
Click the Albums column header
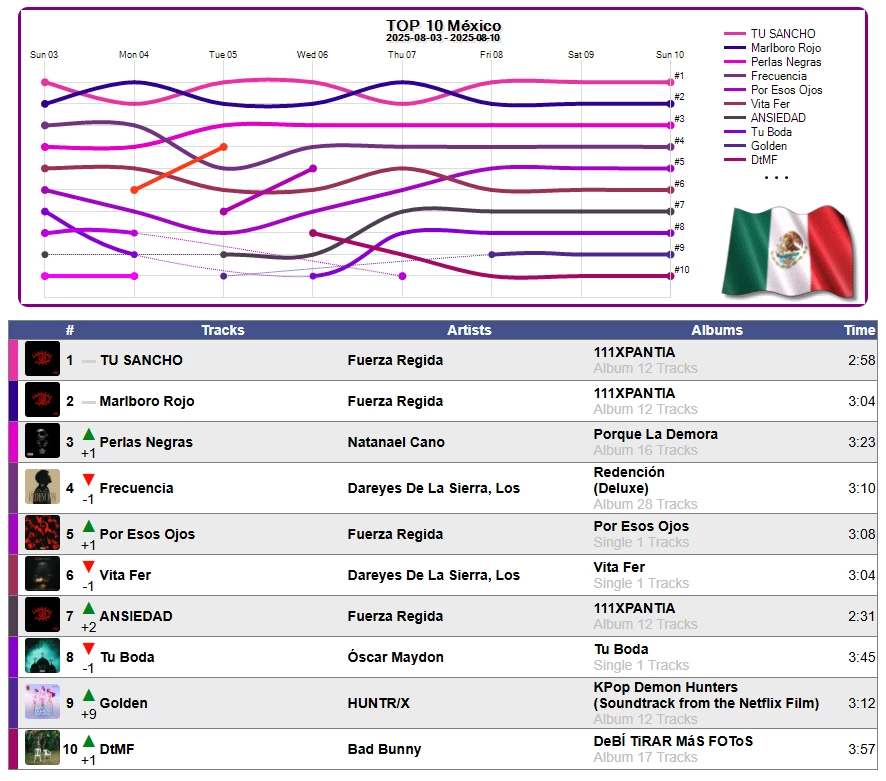pos(716,330)
